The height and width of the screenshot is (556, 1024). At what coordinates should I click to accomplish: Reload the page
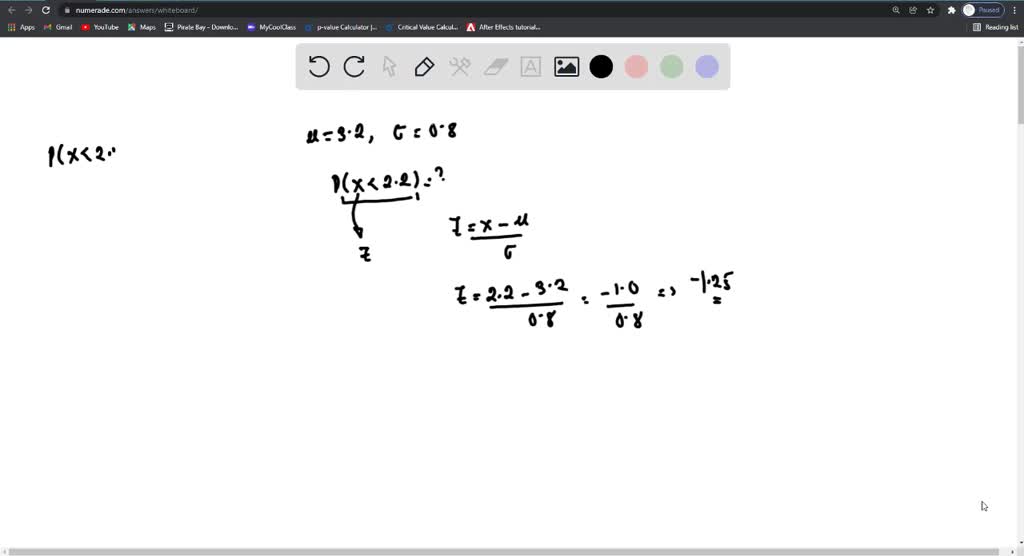(x=46, y=10)
